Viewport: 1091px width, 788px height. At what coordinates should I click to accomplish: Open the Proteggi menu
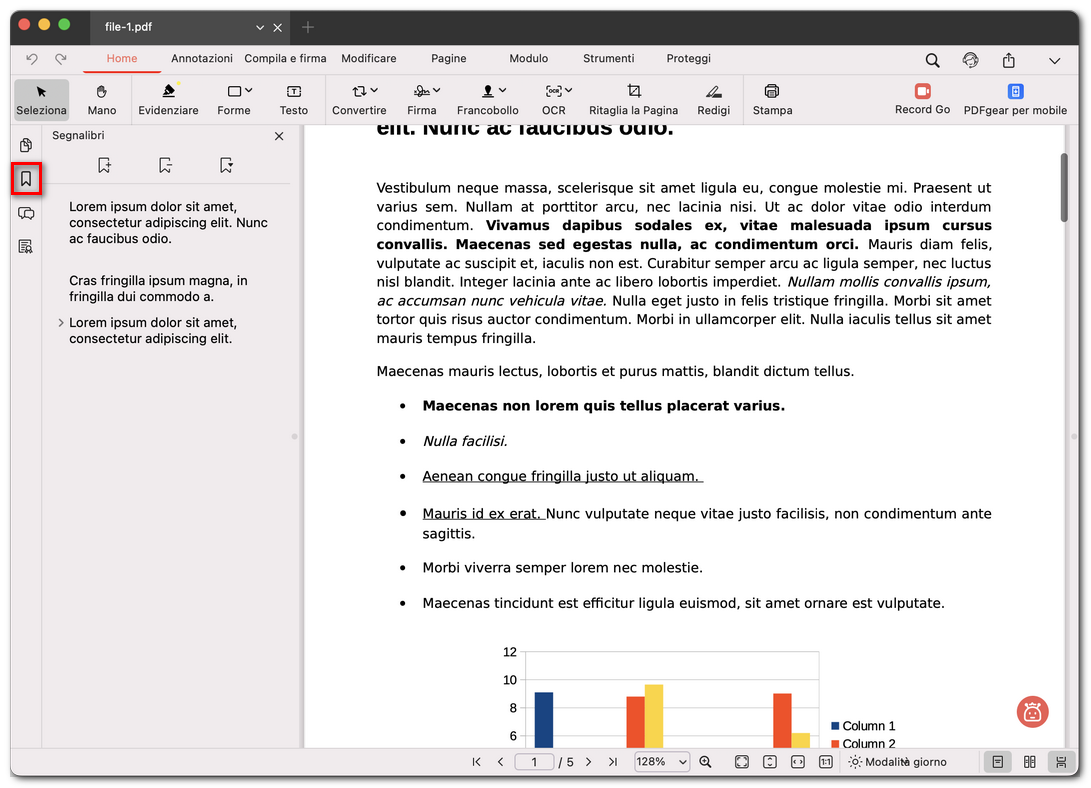(x=688, y=58)
